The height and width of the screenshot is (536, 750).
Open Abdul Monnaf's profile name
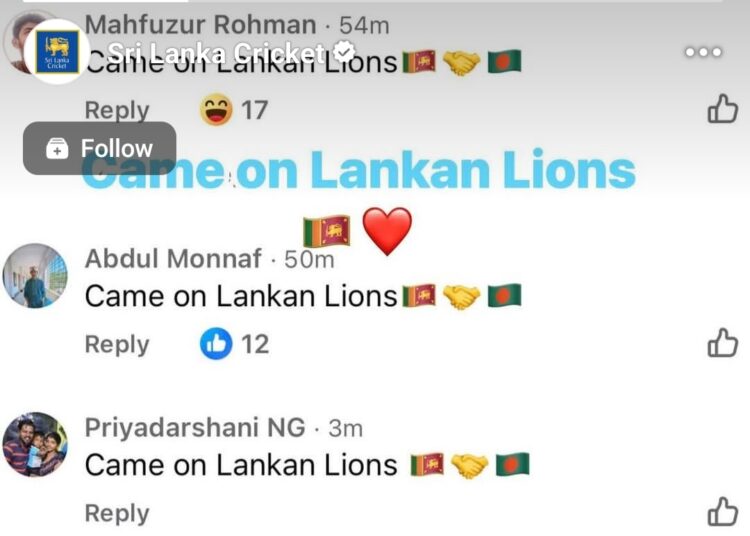[173, 259]
